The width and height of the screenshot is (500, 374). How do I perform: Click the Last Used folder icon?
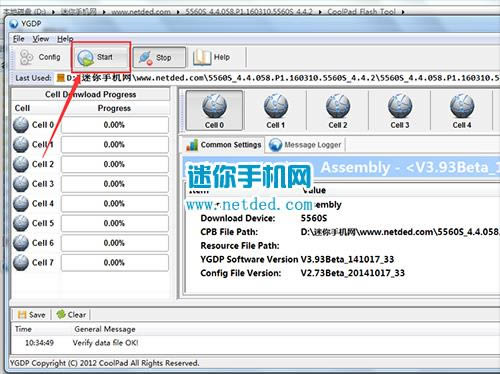pyautogui.click(x=60, y=78)
